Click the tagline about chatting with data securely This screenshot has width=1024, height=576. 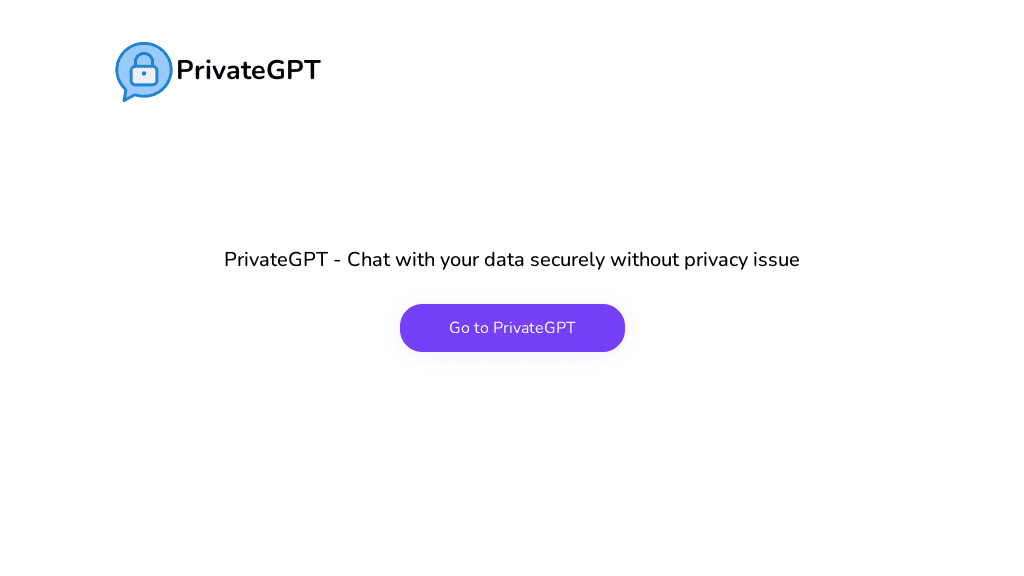512,259
